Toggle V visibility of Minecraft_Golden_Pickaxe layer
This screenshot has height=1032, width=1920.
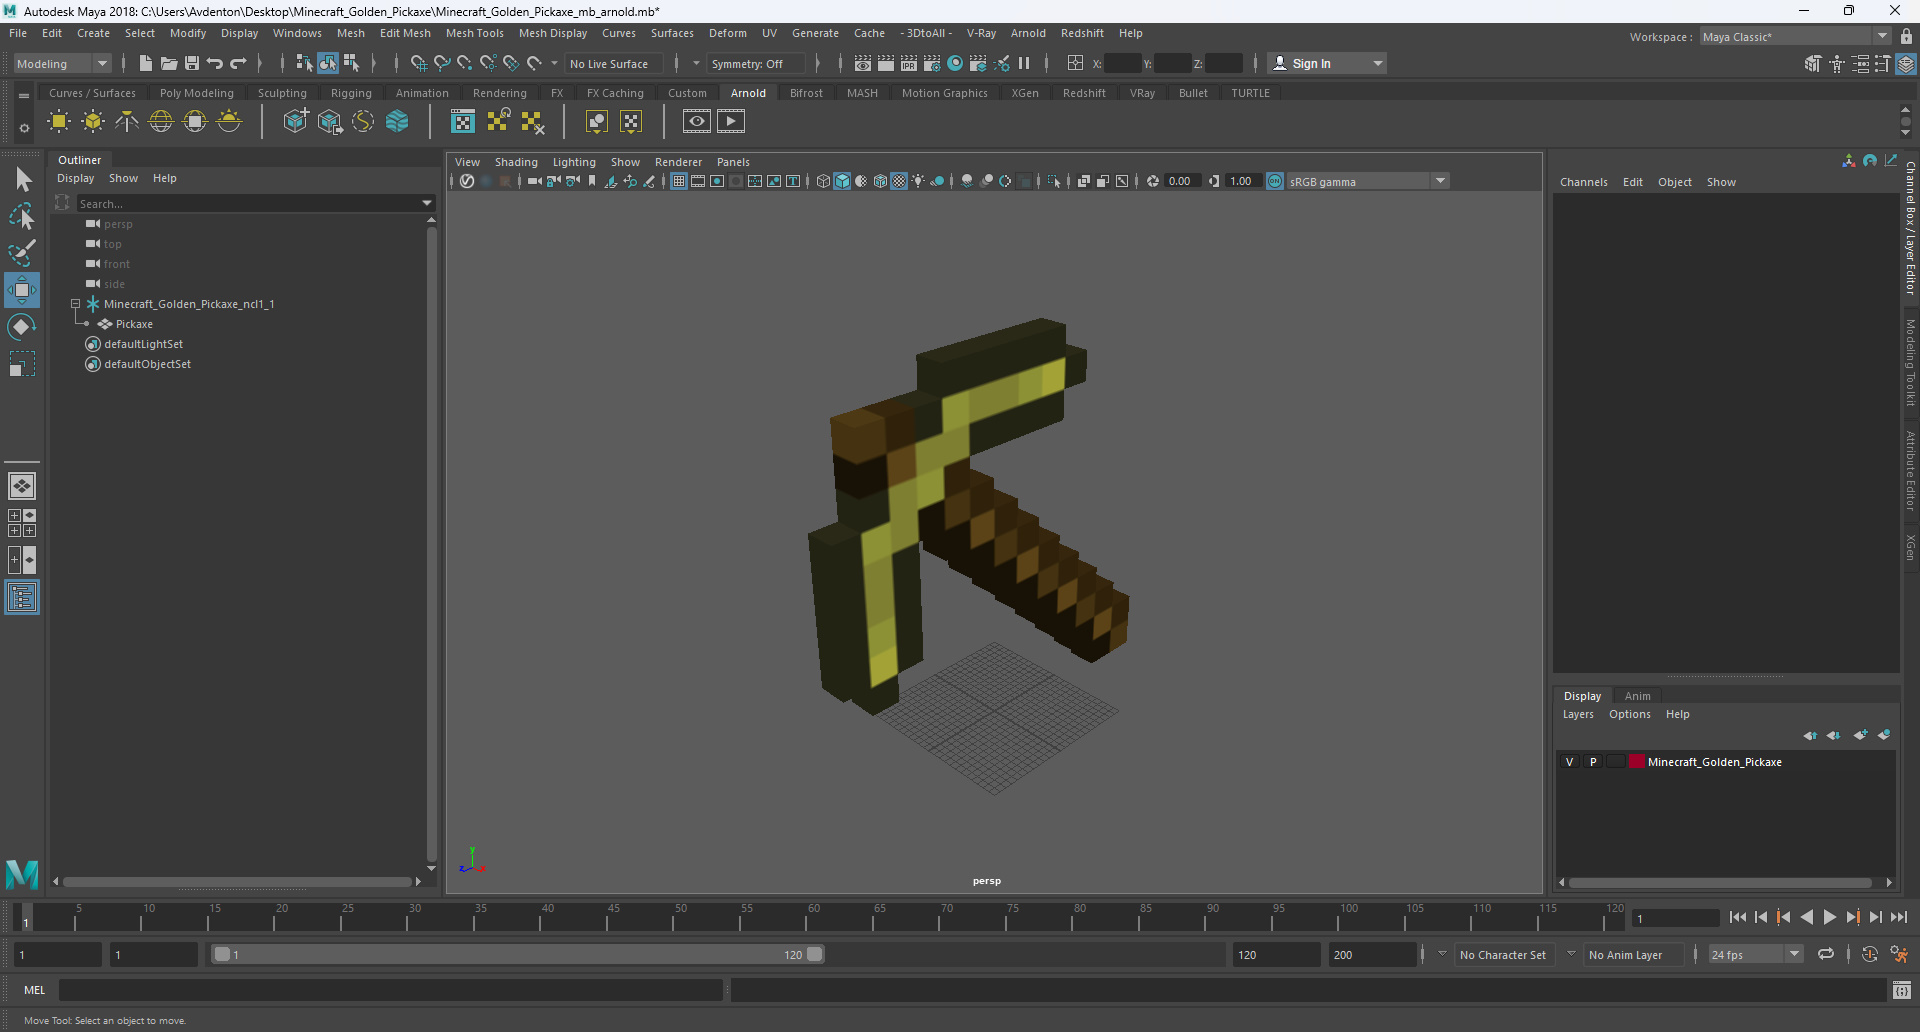click(1570, 762)
